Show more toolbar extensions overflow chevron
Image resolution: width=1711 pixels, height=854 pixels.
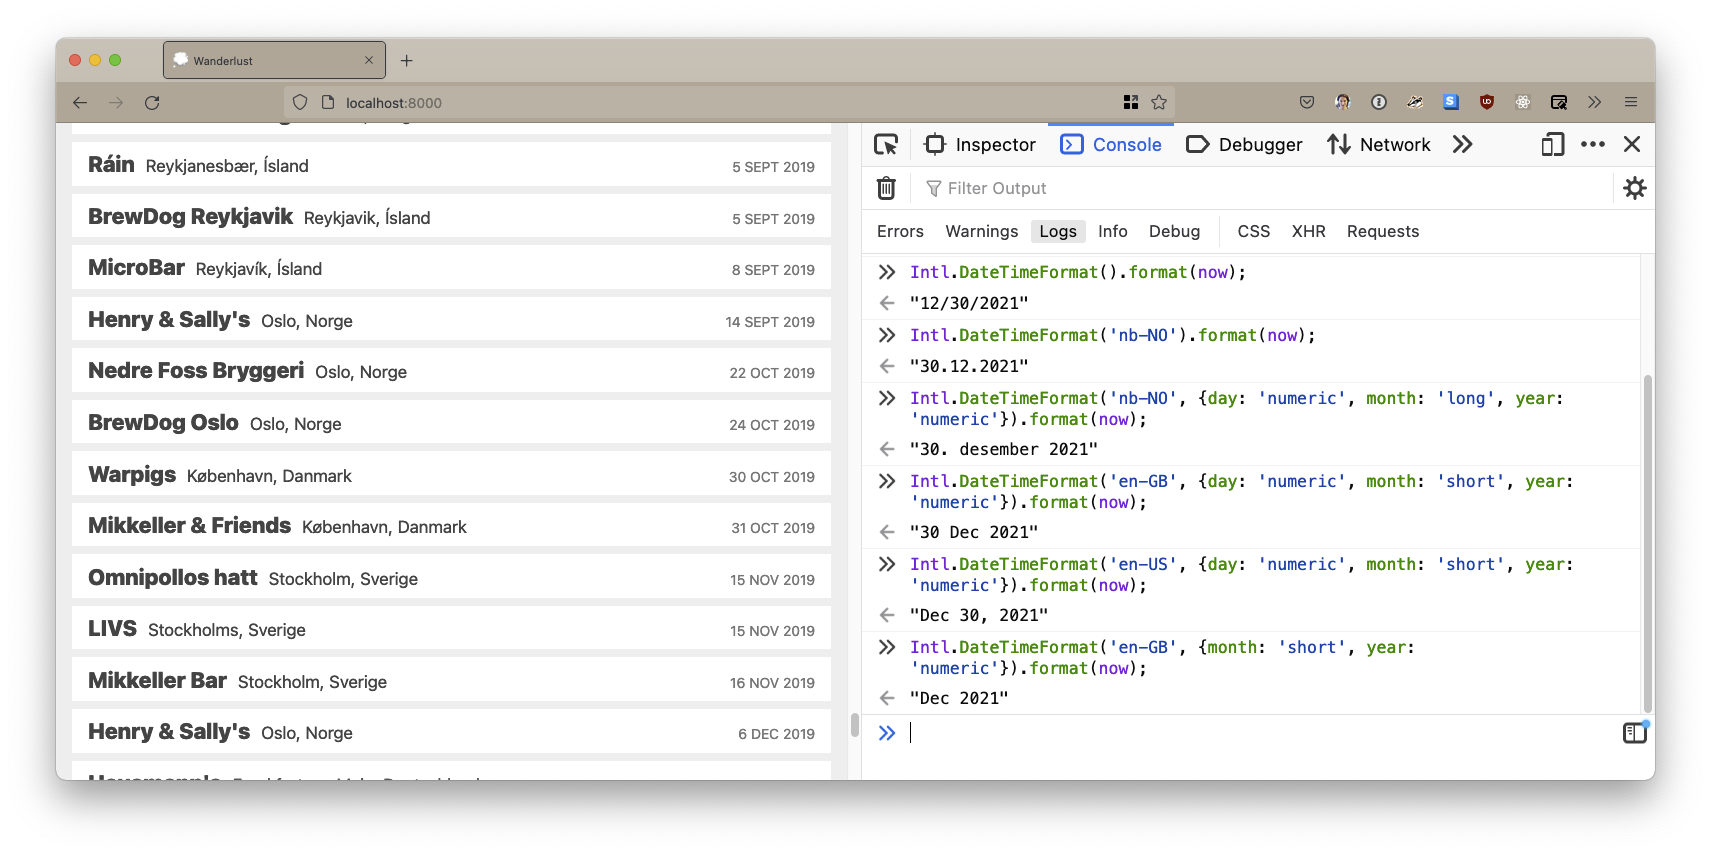[x=1594, y=102]
